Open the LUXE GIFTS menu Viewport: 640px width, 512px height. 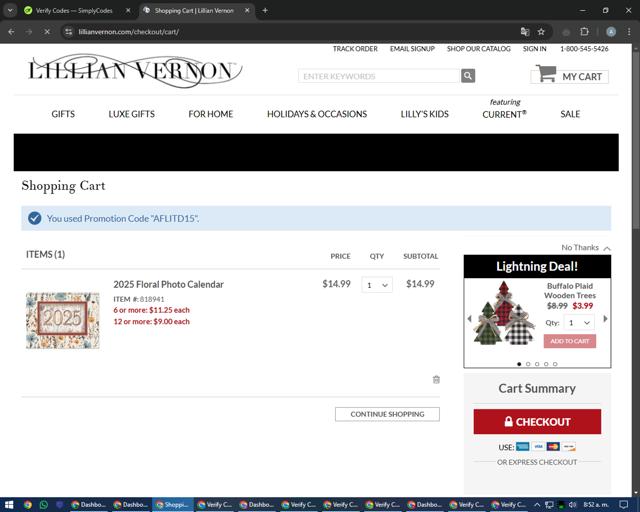point(131,114)
